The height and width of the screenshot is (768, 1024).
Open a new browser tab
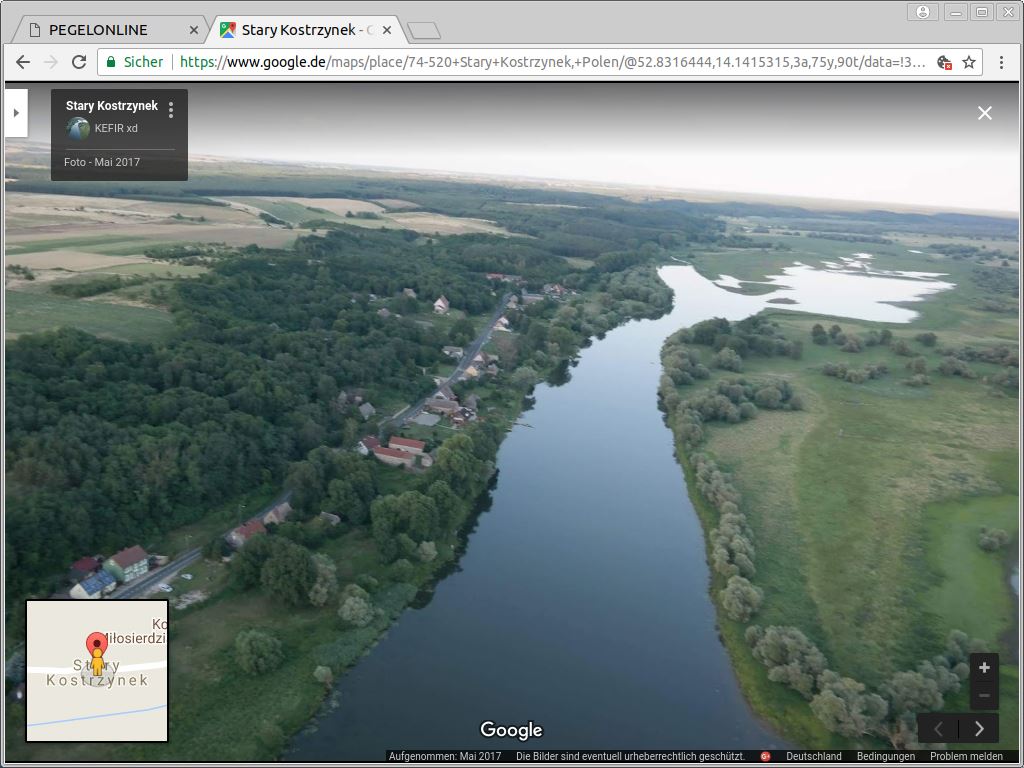coord(424,30)
